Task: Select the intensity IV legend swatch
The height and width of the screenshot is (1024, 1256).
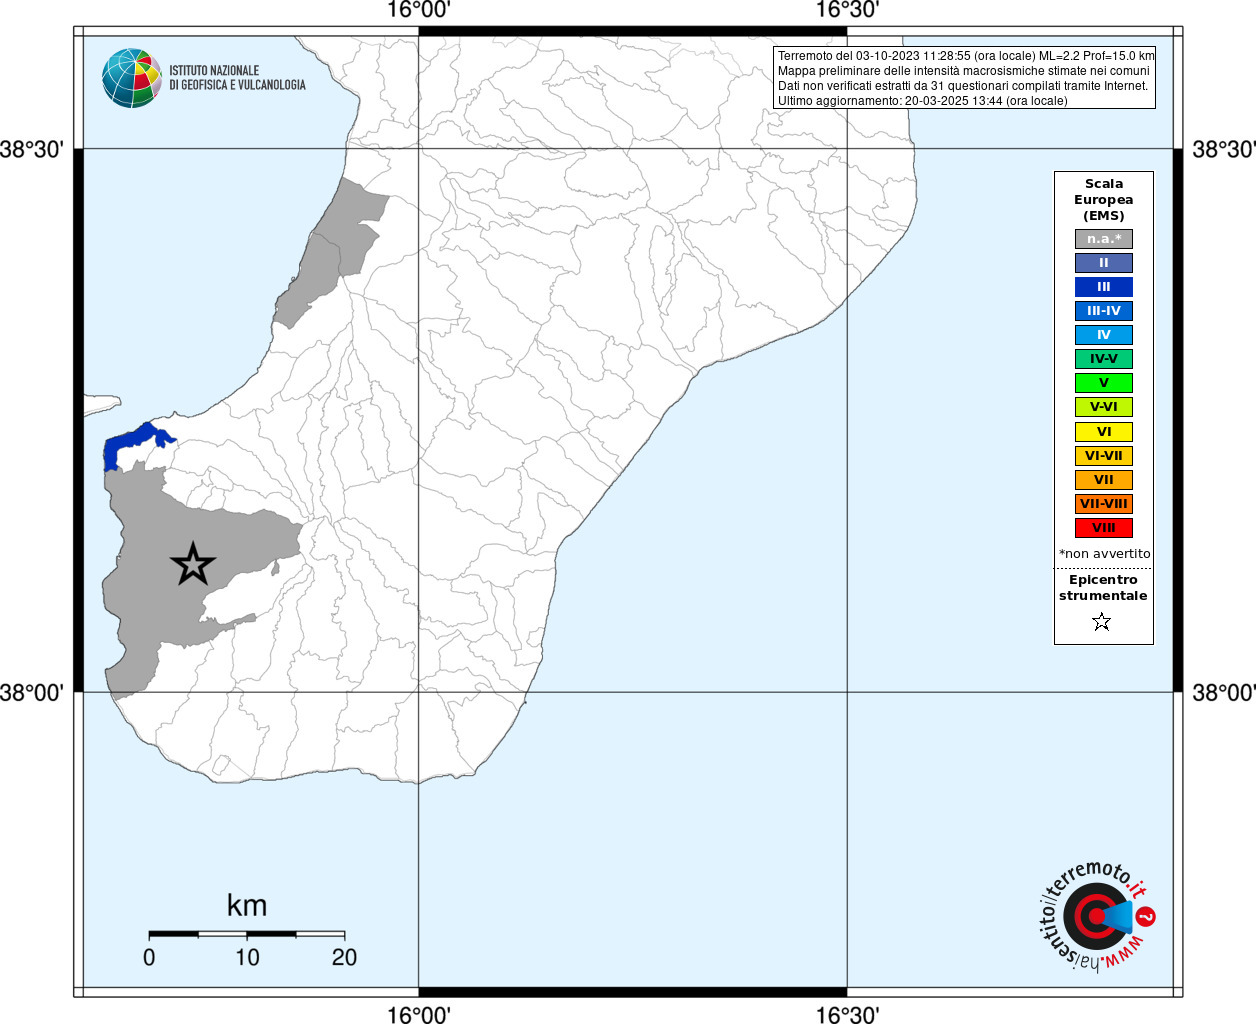Action: click(x=1104, y=335)
